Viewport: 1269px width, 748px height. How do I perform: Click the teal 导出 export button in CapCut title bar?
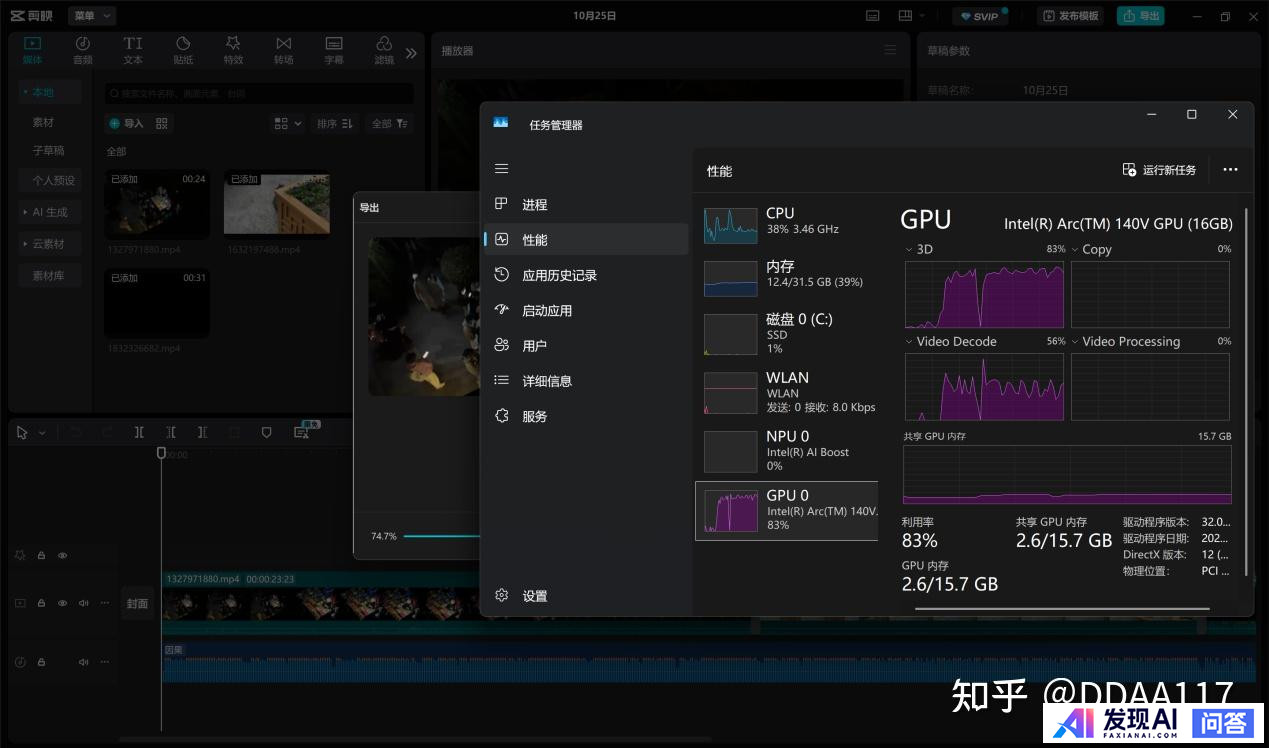click(1141, 16)
